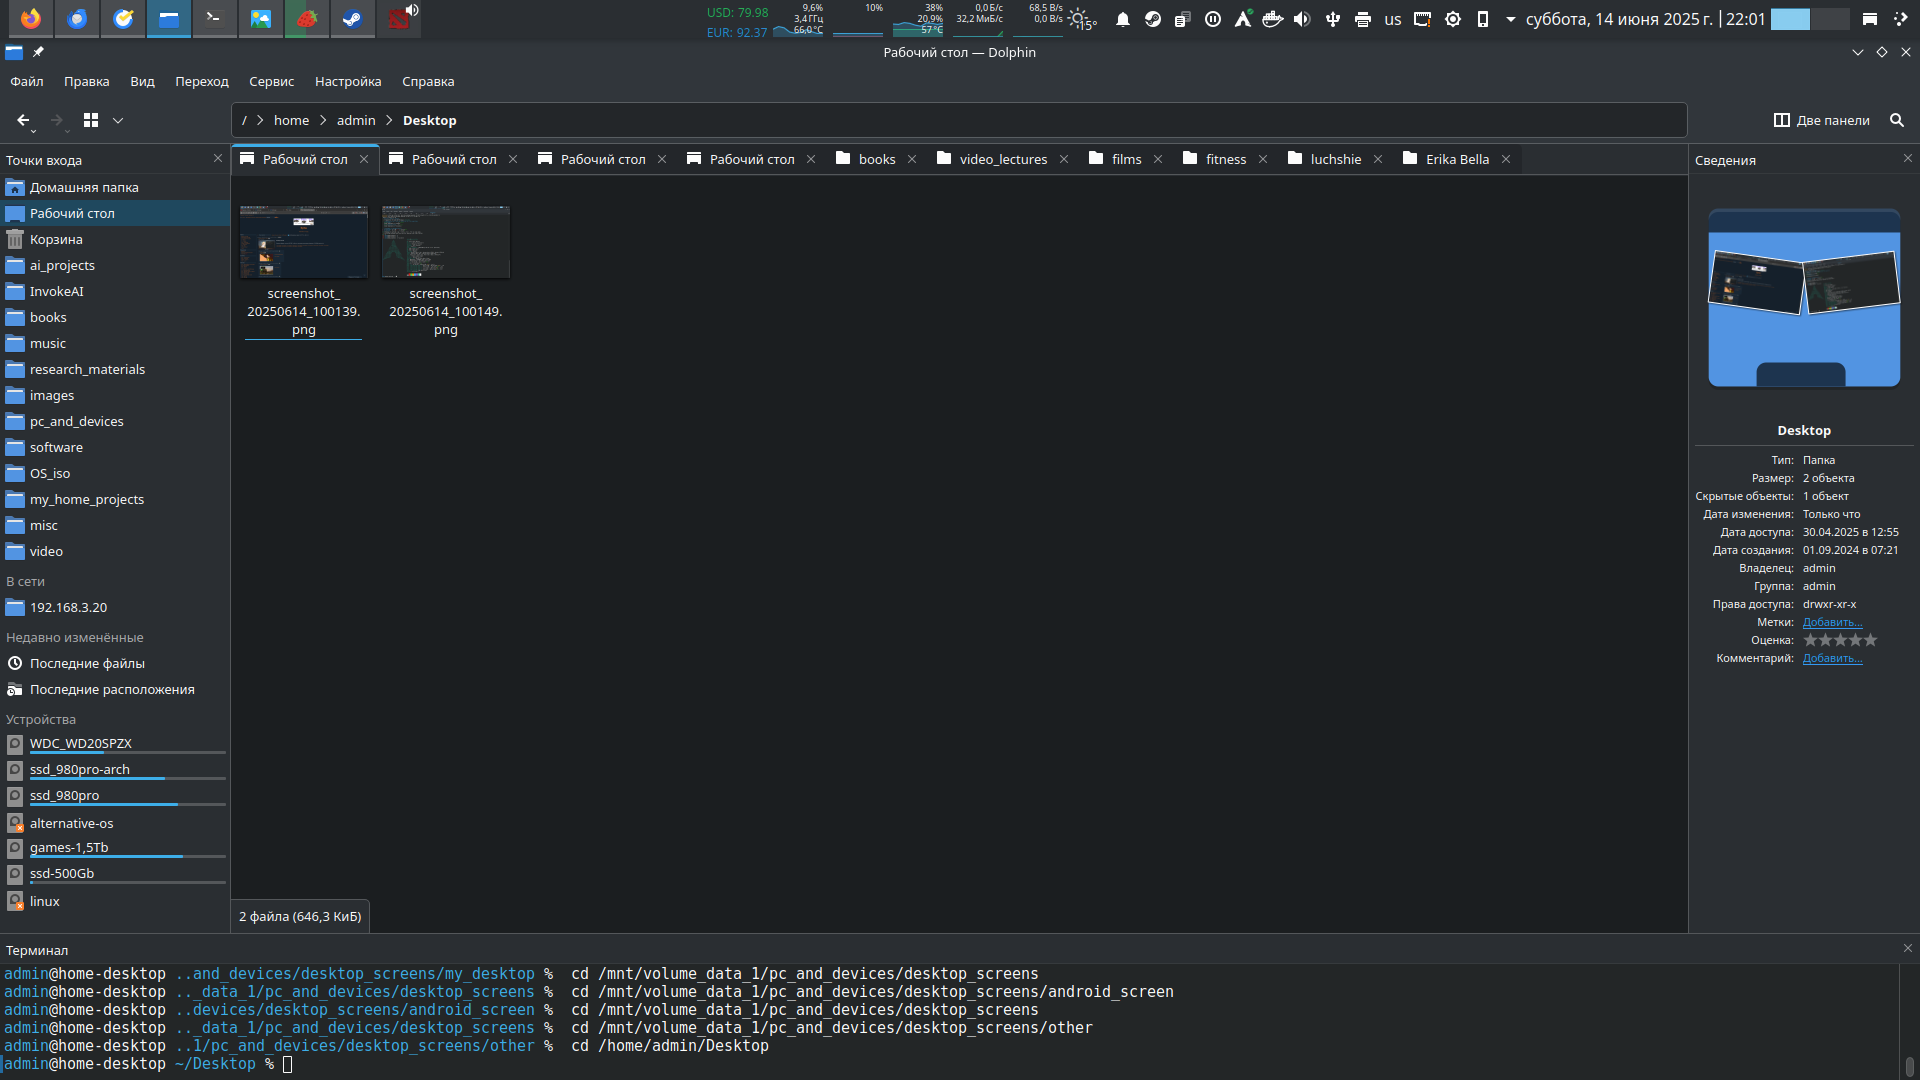
Task: Click the pin window icon in the title bar
Action: pos(38,52)
